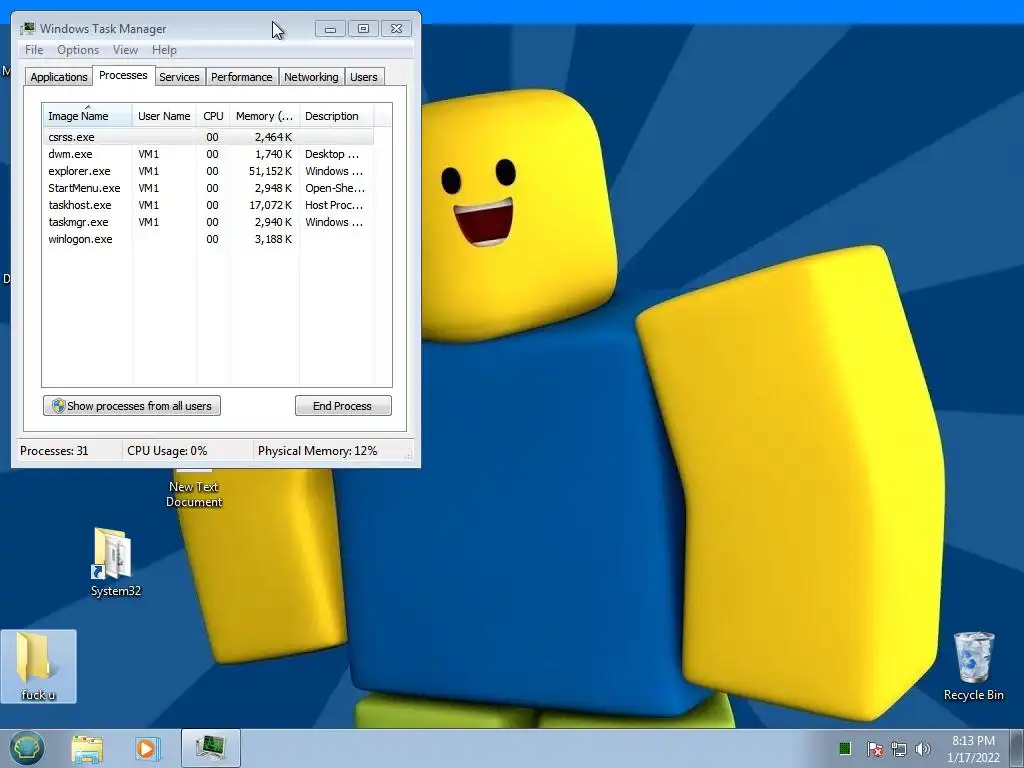This screenshot has height=768, width=1024.
Task: Sort by CPU column header
Action: [213, 116]
